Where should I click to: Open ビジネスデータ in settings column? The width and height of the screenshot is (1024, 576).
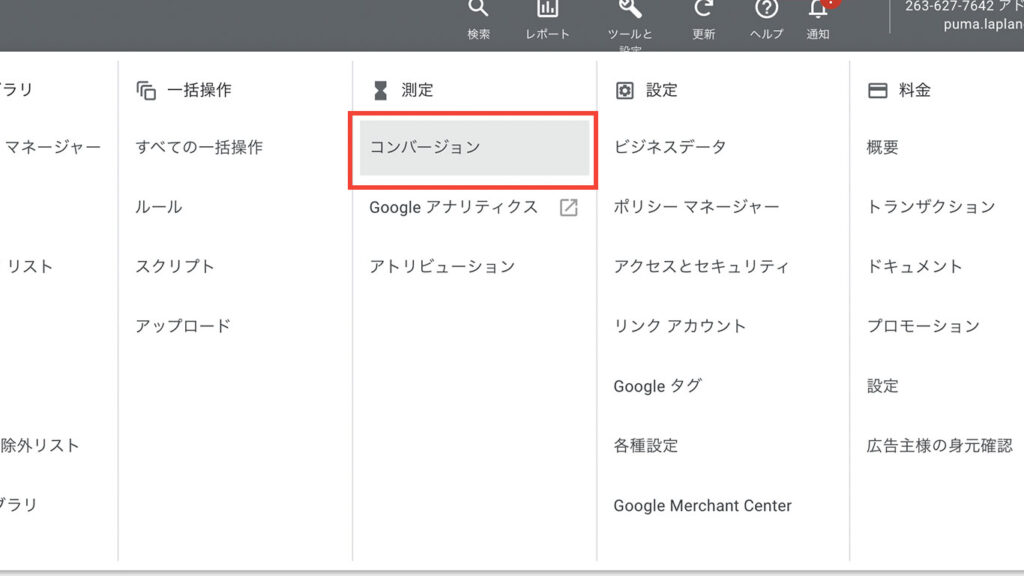point(670,148)
